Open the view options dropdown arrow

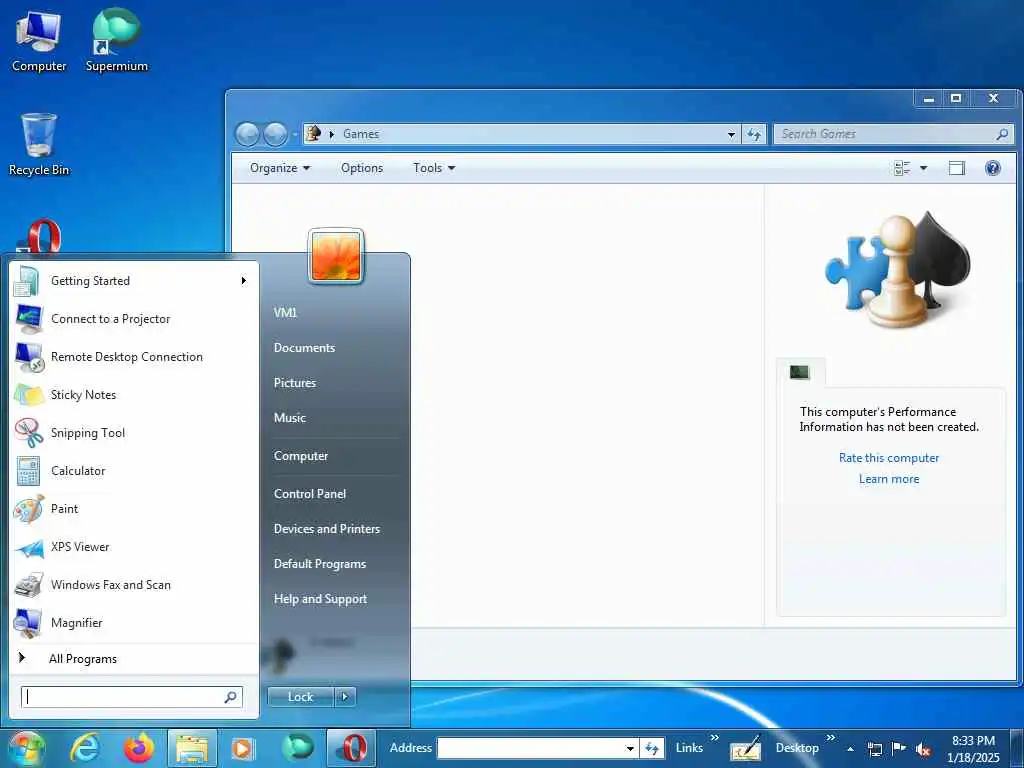[x=923, y=168]
